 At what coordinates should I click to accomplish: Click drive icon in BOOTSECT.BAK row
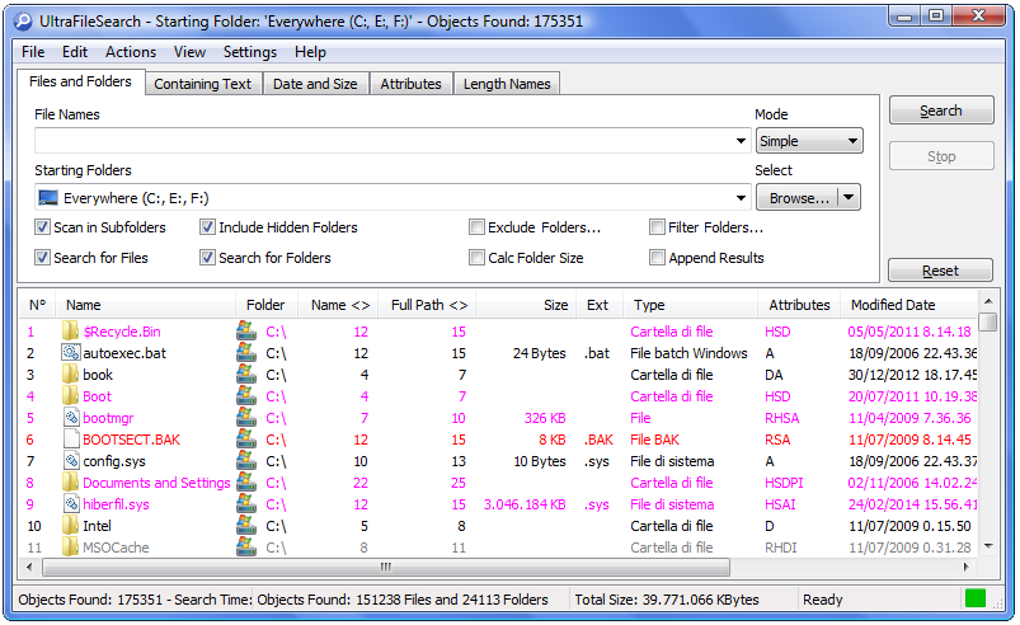coord(246,439)
